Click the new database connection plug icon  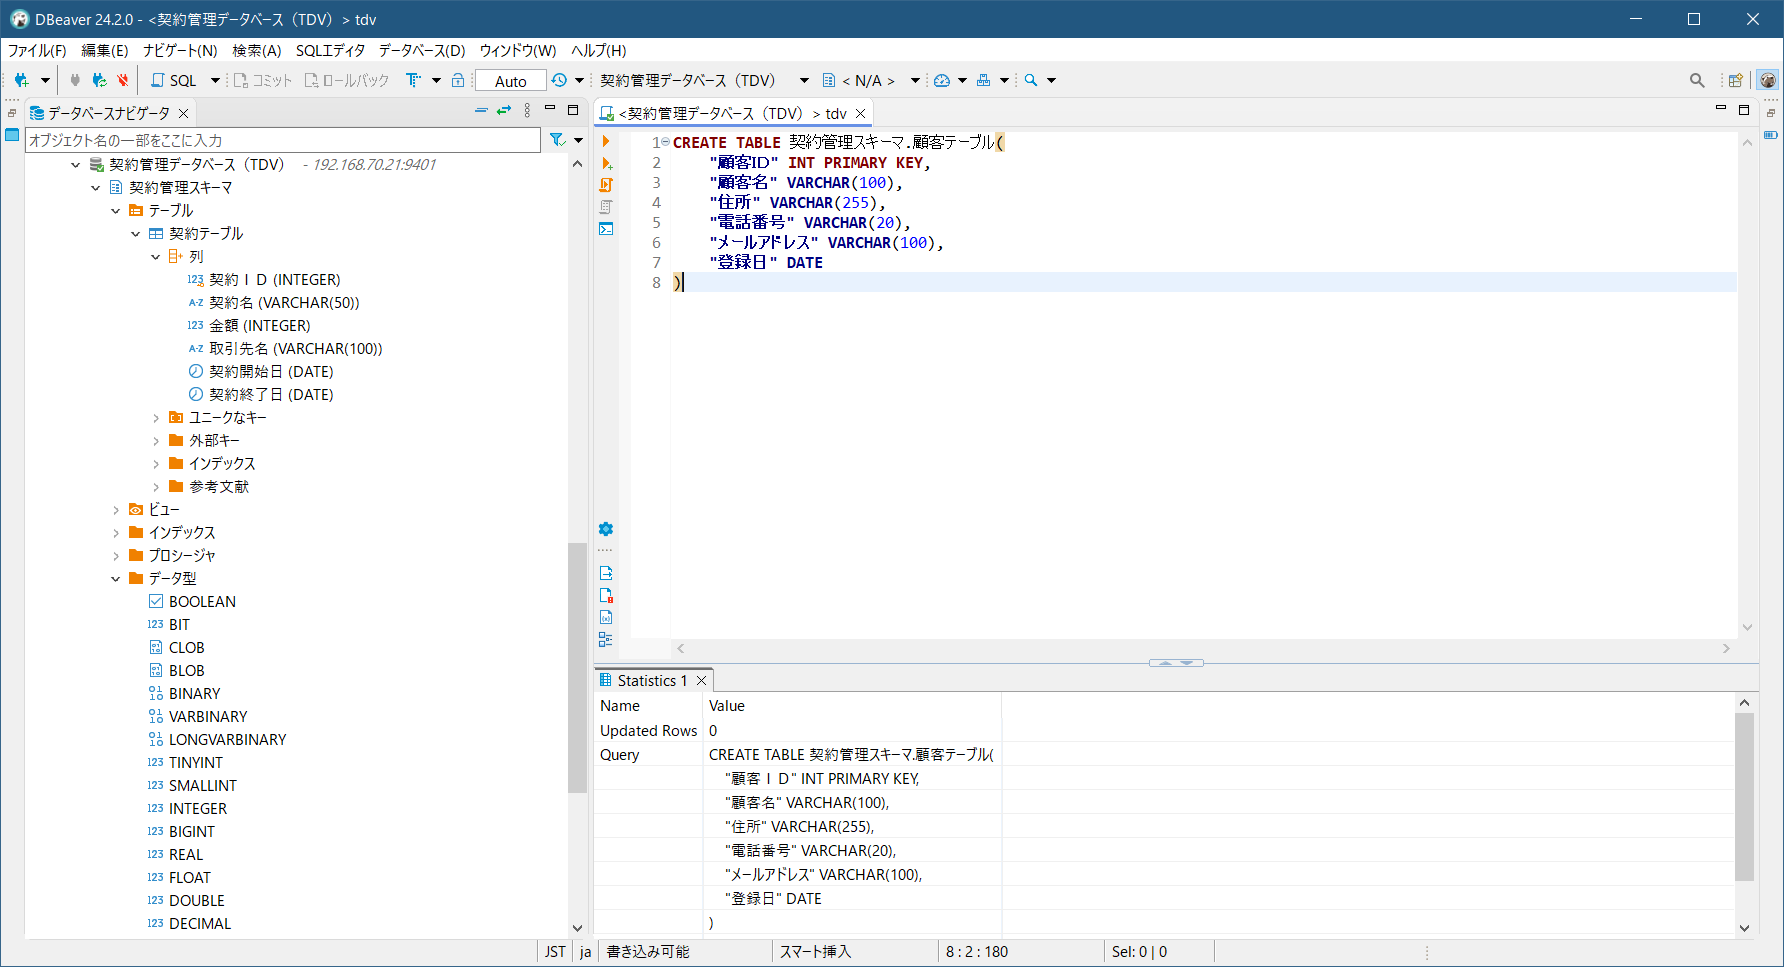[21, 80]
